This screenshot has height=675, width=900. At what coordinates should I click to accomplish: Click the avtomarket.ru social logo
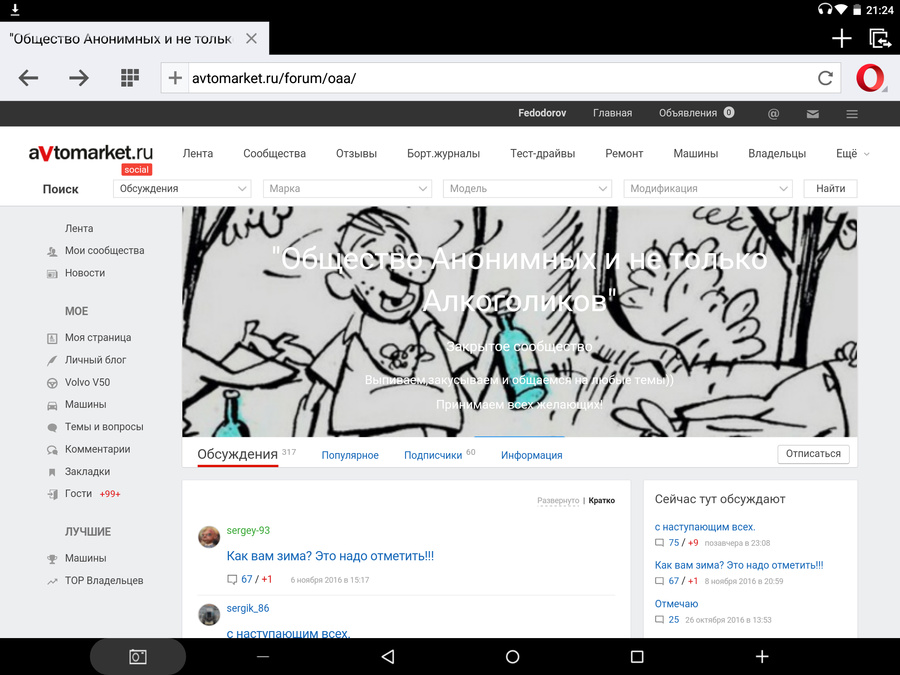pos(91,158)
